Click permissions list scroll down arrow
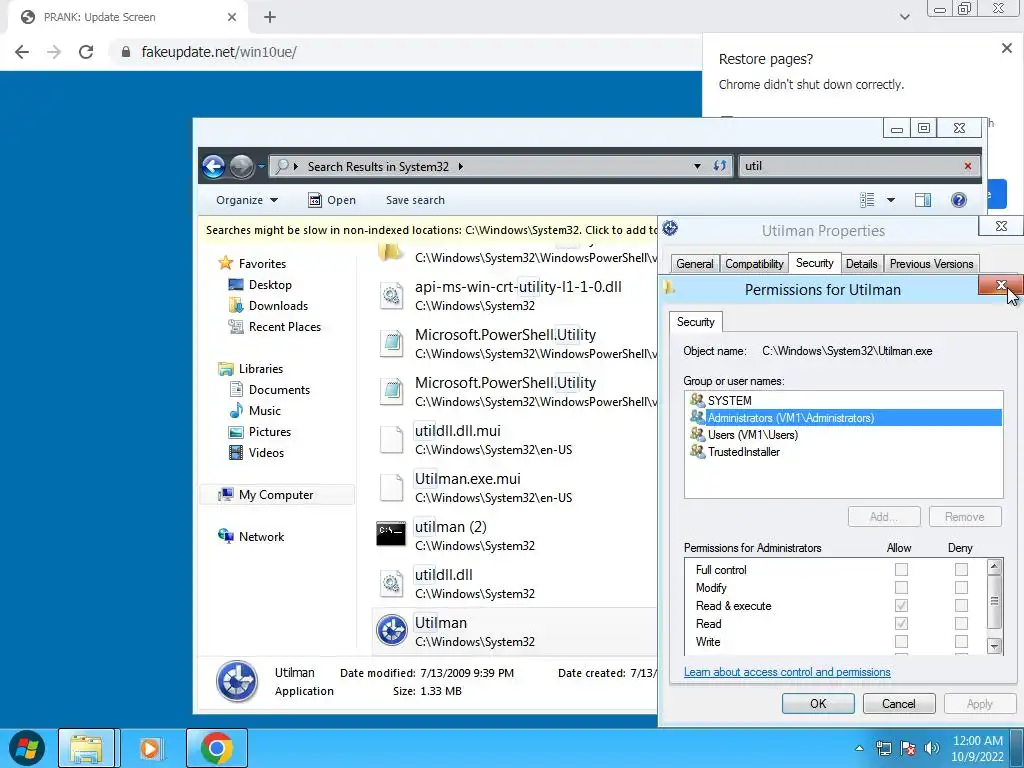Screen dimensions: 1024x768 [994, 647]
